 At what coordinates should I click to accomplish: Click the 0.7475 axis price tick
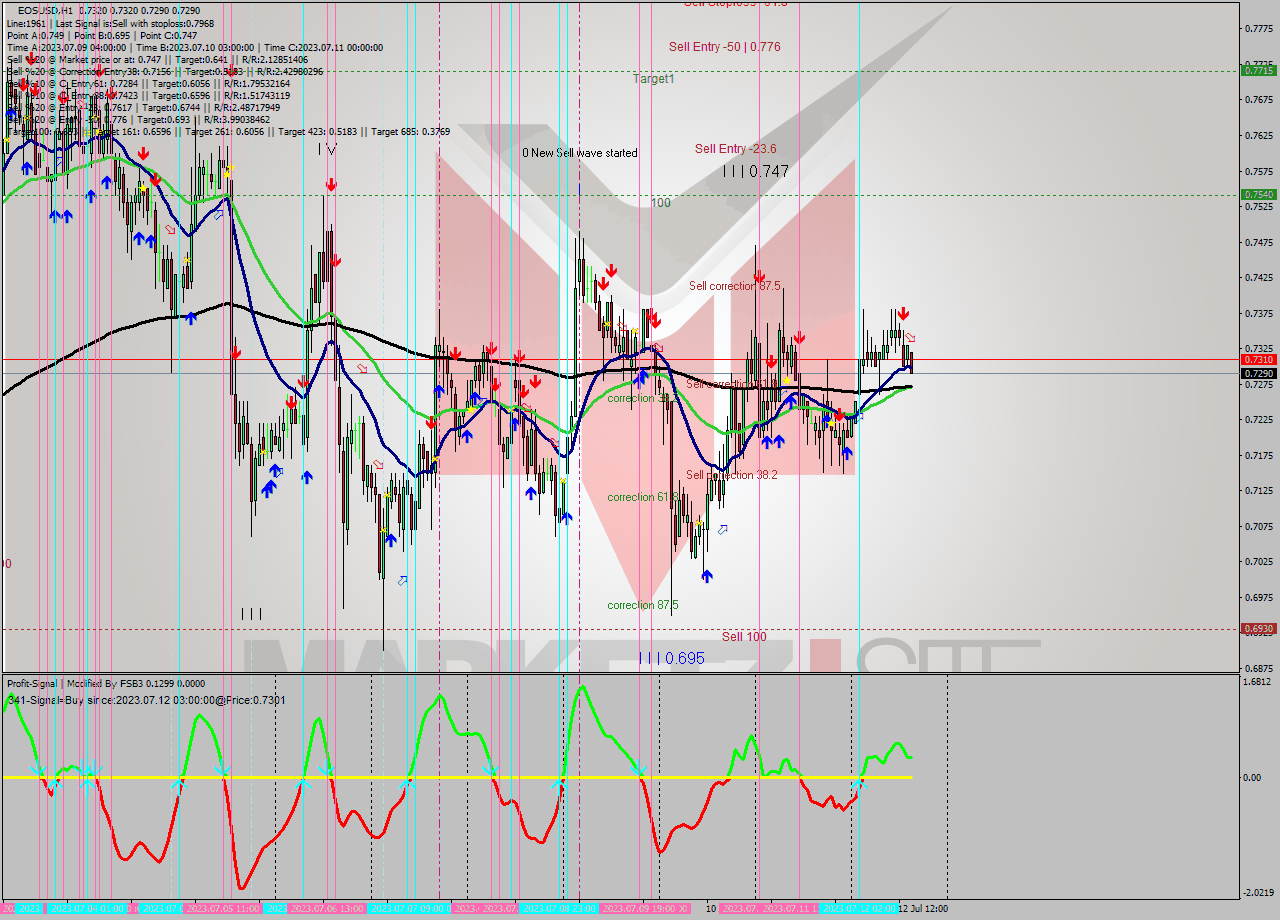(1258, 241)
